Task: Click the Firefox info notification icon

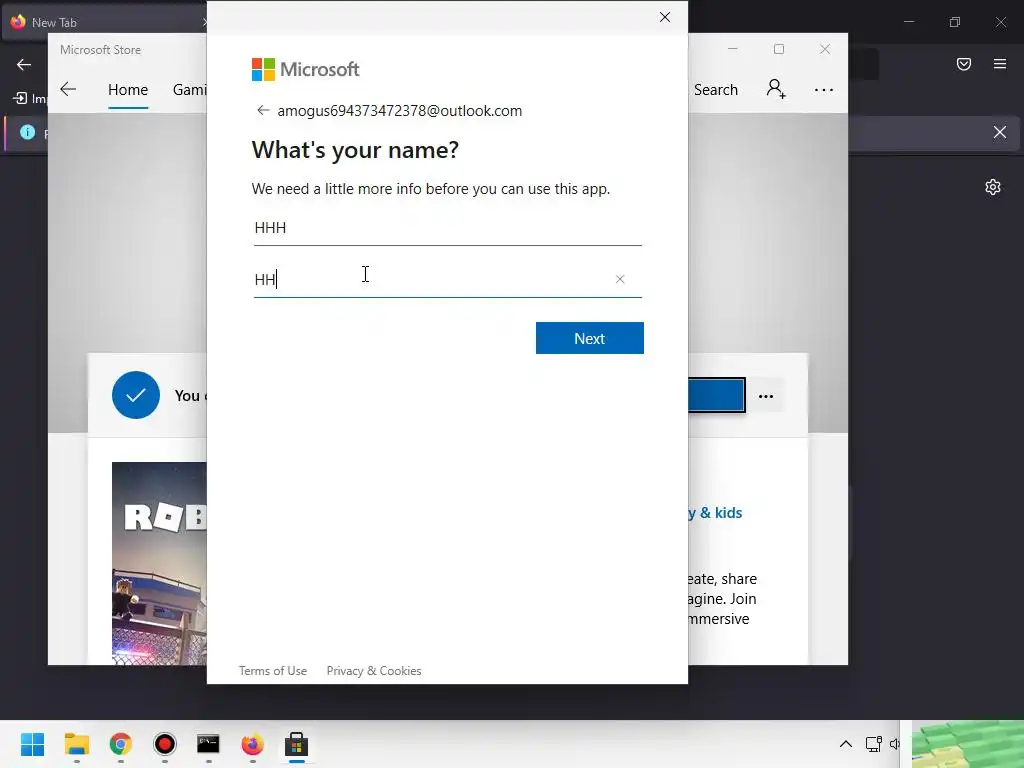Action: point(27,133)
